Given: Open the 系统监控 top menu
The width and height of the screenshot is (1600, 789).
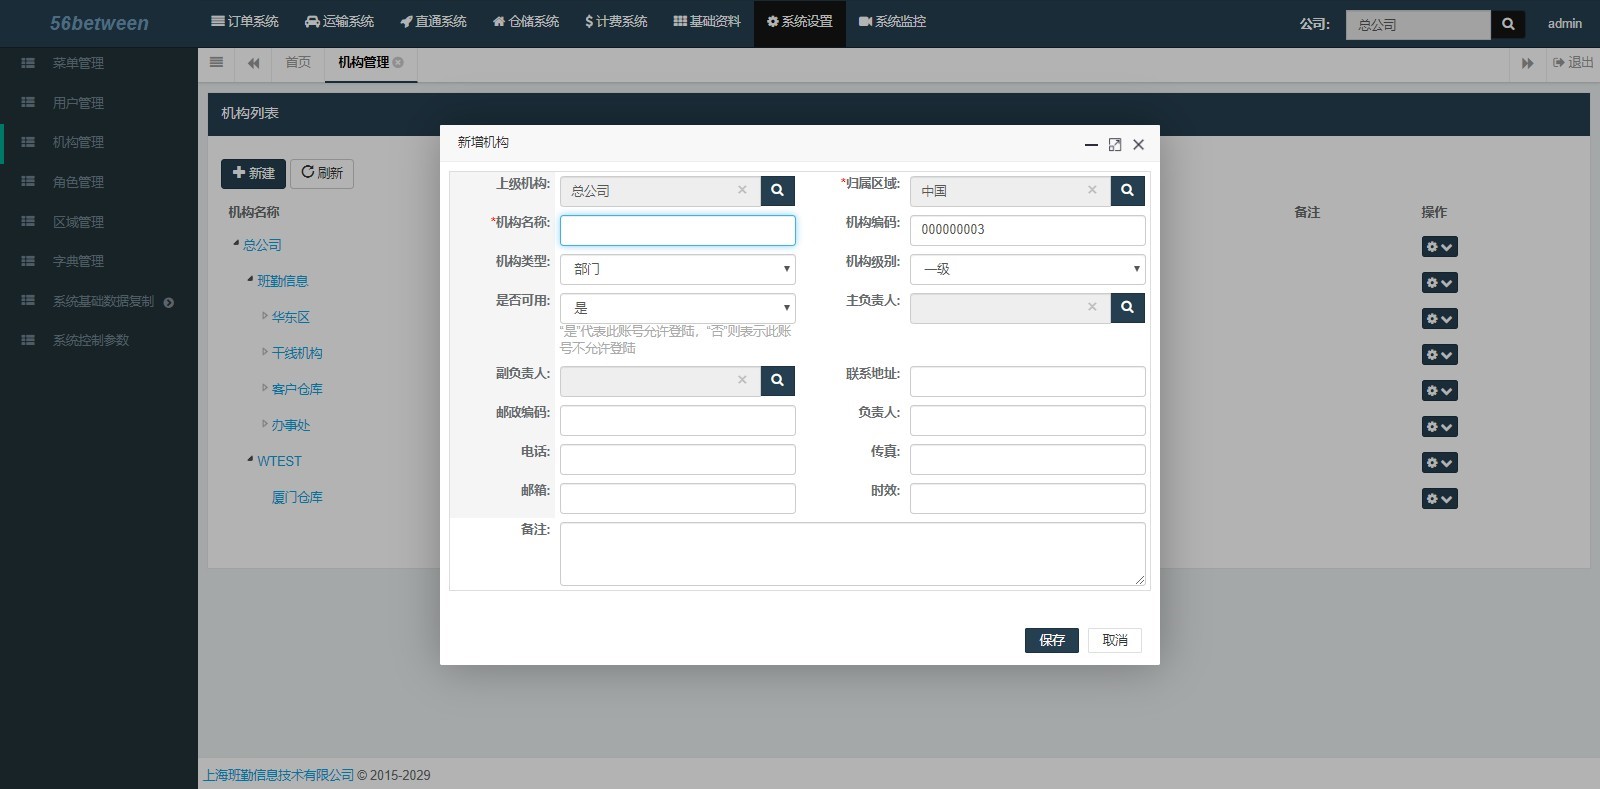Looking at the screenshot, I should click(x=892, y=21).
